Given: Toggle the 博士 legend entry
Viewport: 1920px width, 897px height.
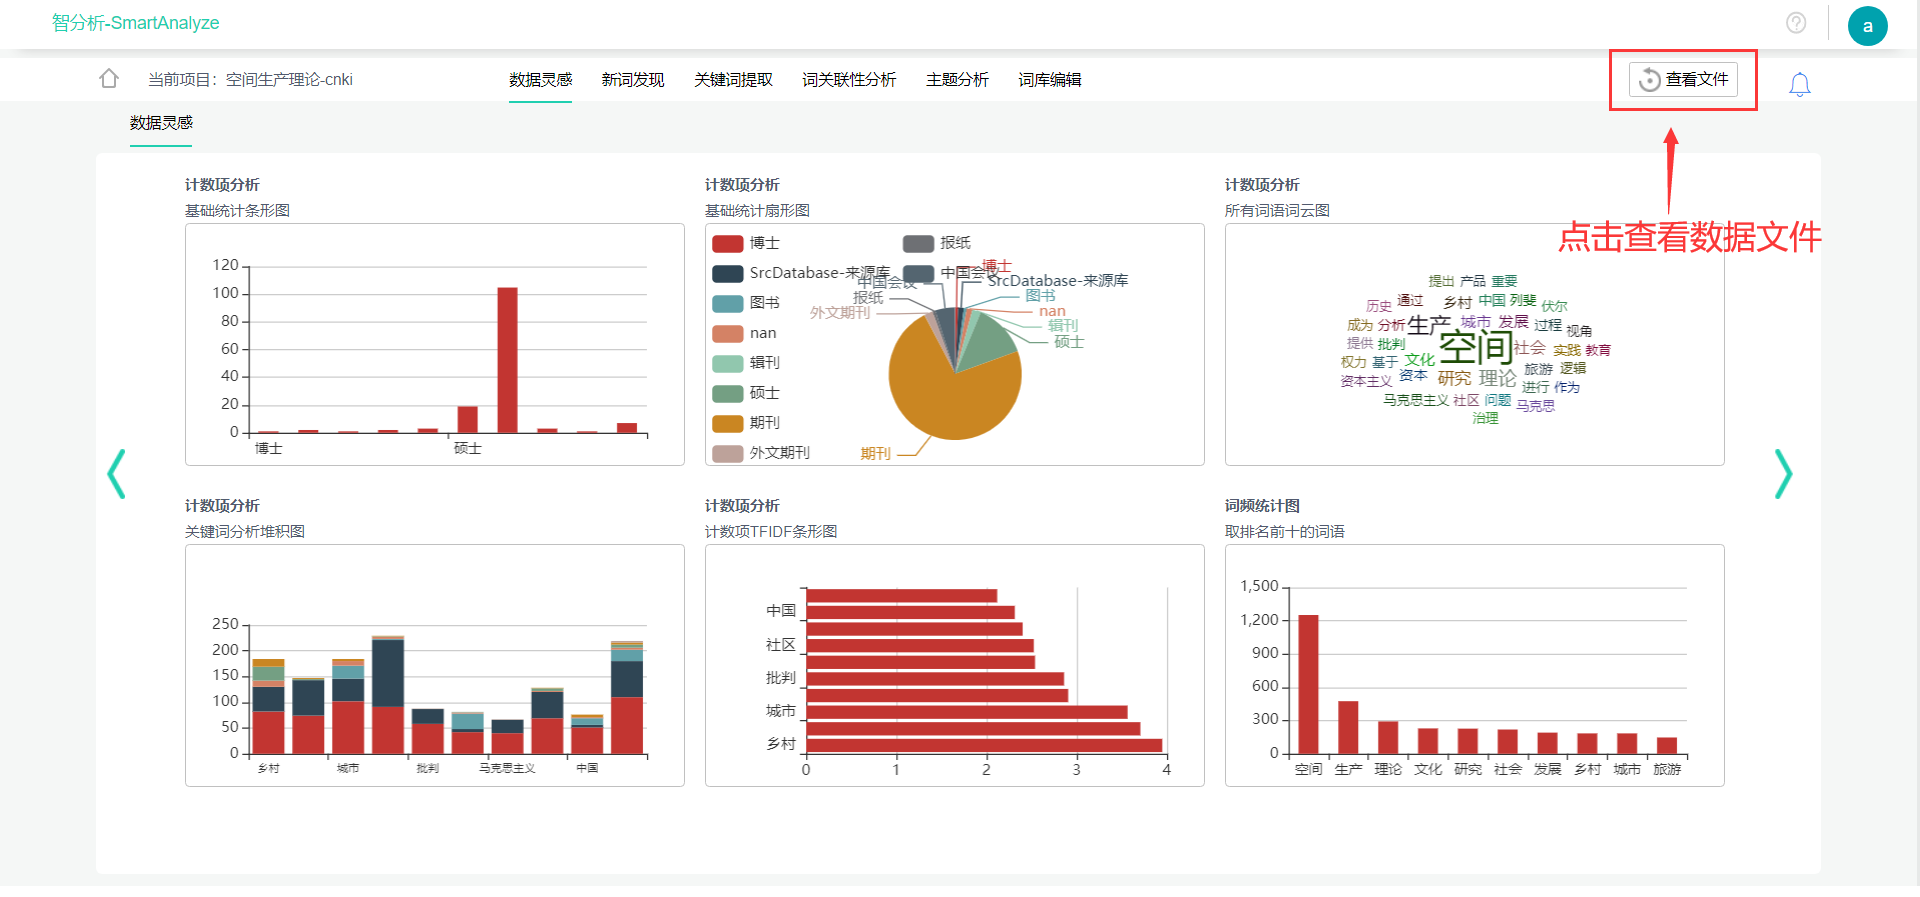Looking at the screenshot, I should tap(747, 243).
